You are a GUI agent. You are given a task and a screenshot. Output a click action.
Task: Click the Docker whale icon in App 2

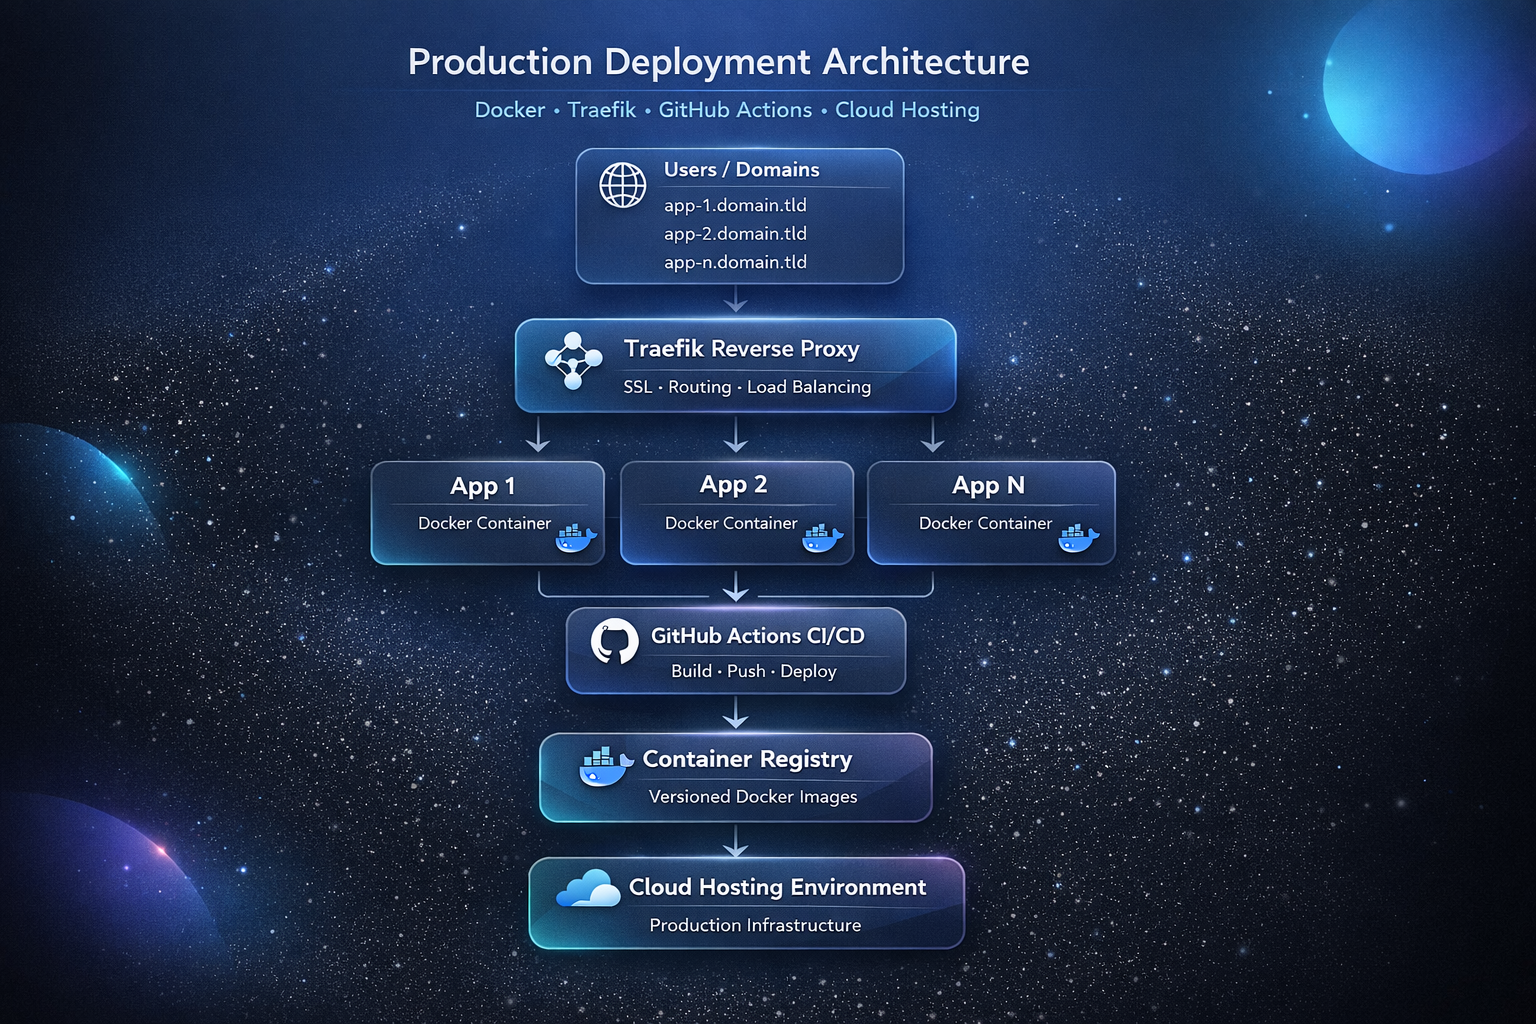822,538
